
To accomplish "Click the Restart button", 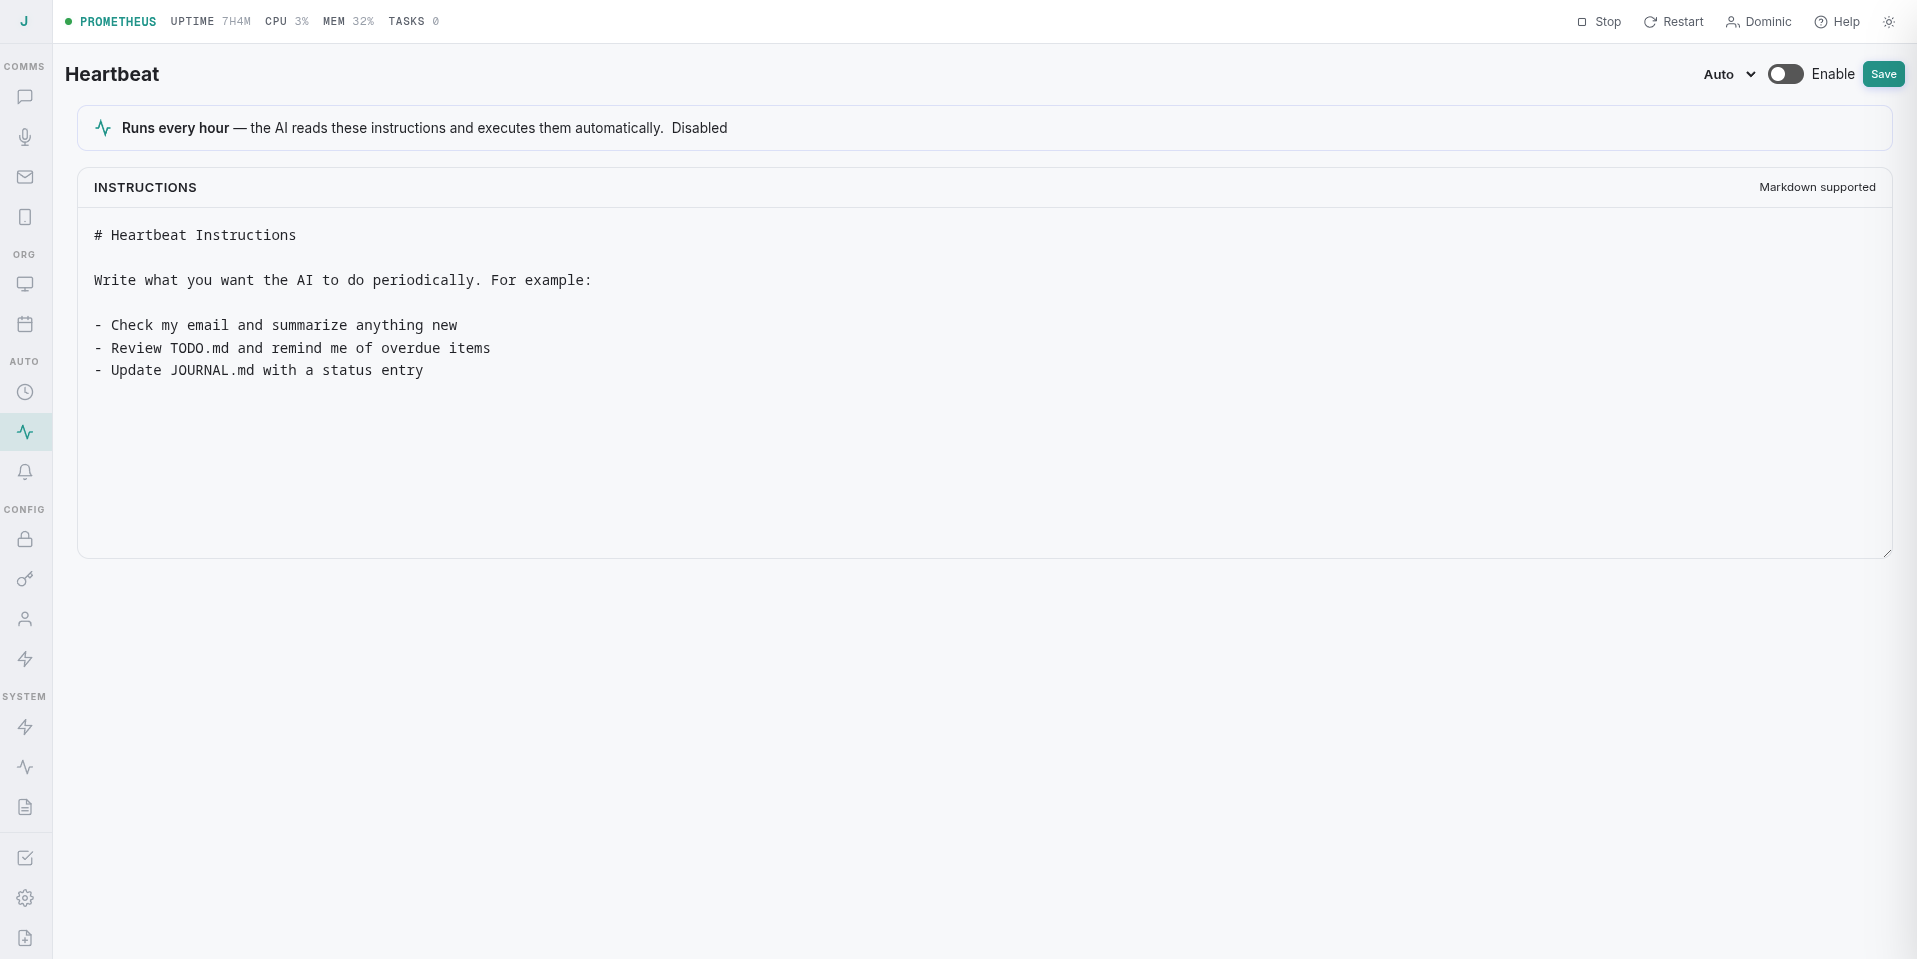I will coord(1673,22).
